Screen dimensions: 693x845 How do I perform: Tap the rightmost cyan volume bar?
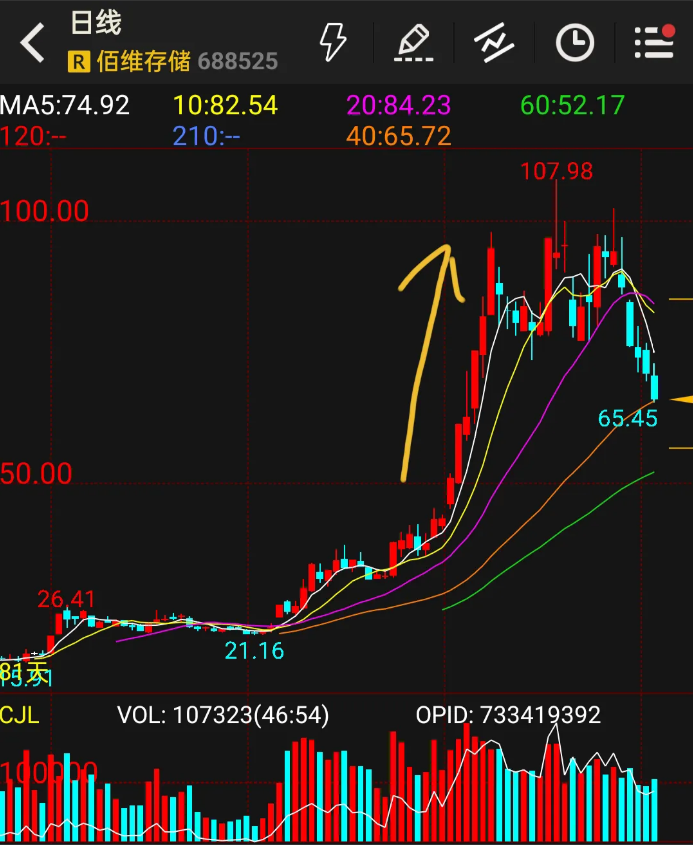[655, 810]
